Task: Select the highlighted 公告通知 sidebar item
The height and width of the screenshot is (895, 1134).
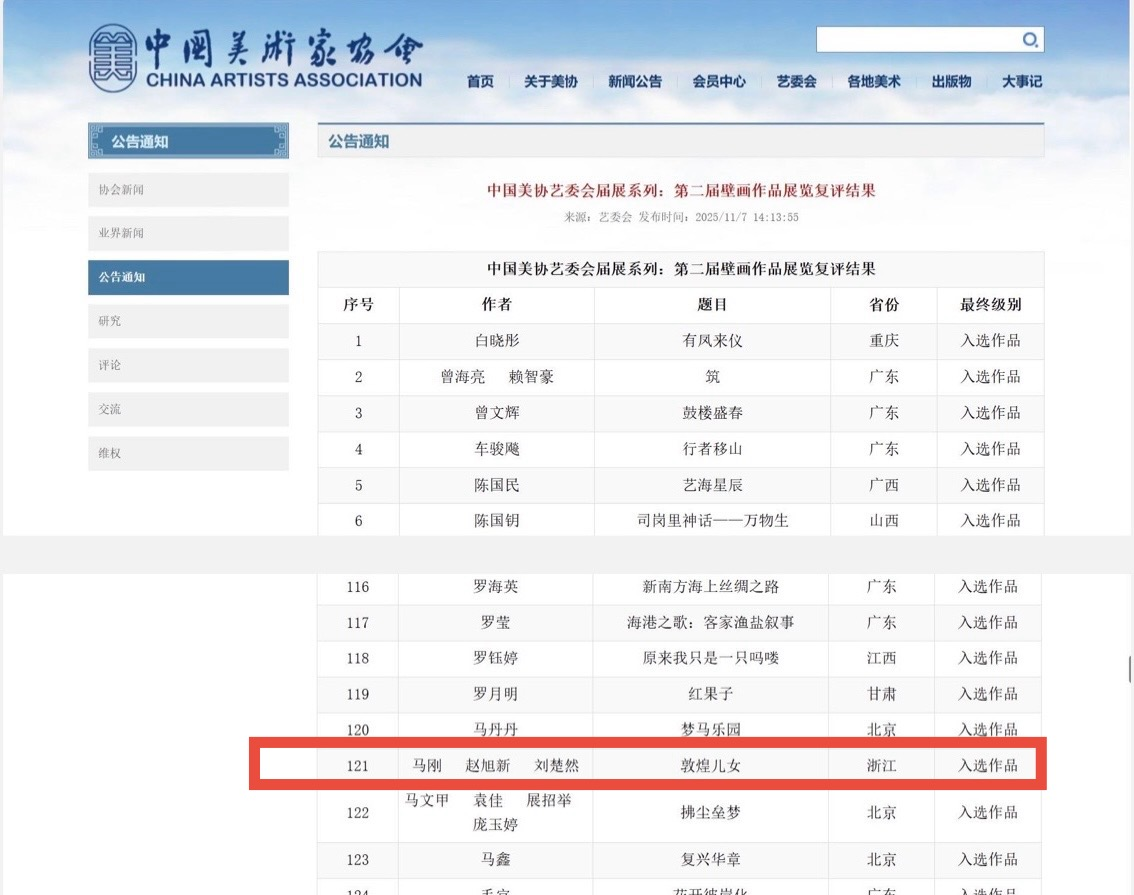Action: (x=188, y=277)
